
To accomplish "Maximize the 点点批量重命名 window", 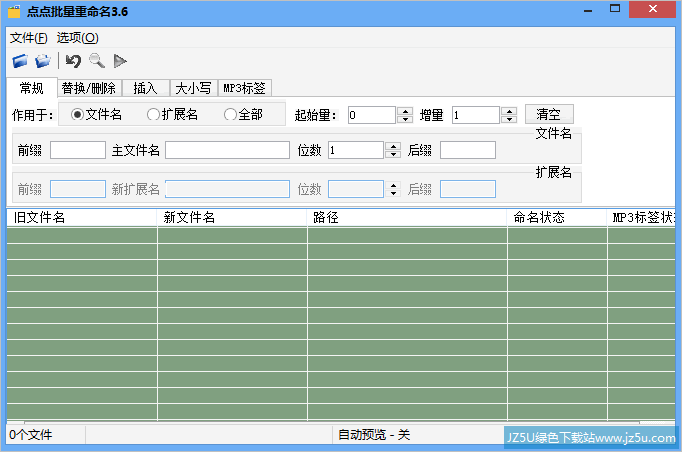I will 615,9.
